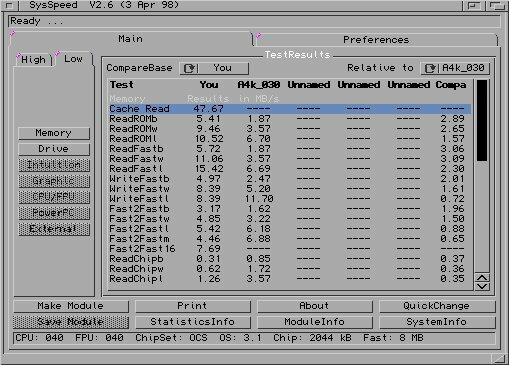Open the About dialog
Screen dimensions: 509x365
(314, 306)
